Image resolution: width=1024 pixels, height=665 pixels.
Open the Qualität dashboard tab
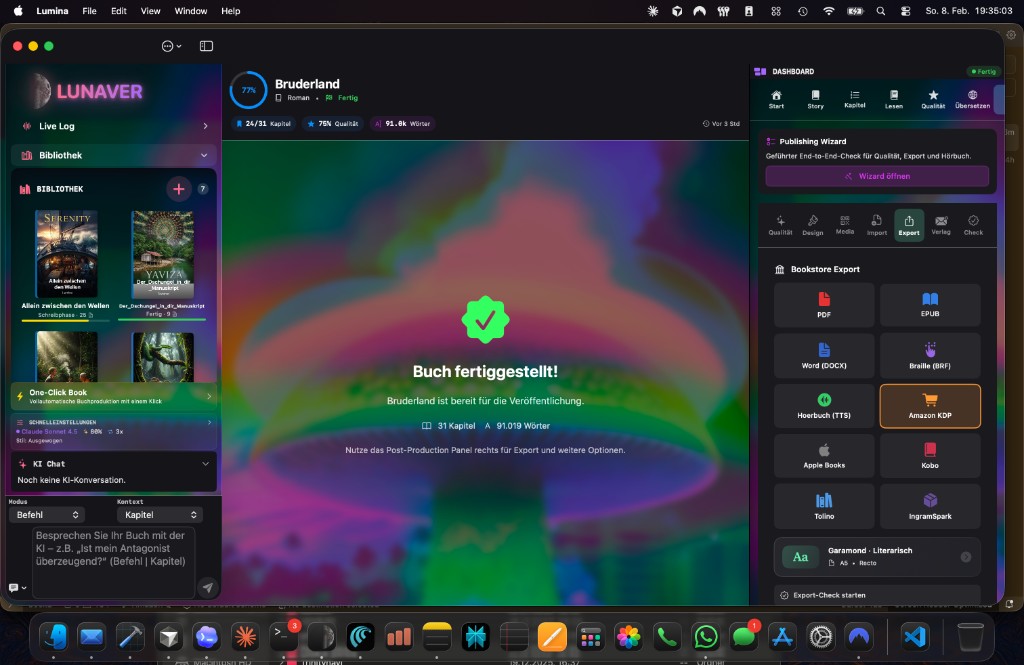pyautogui.click(x=932, y=97)
